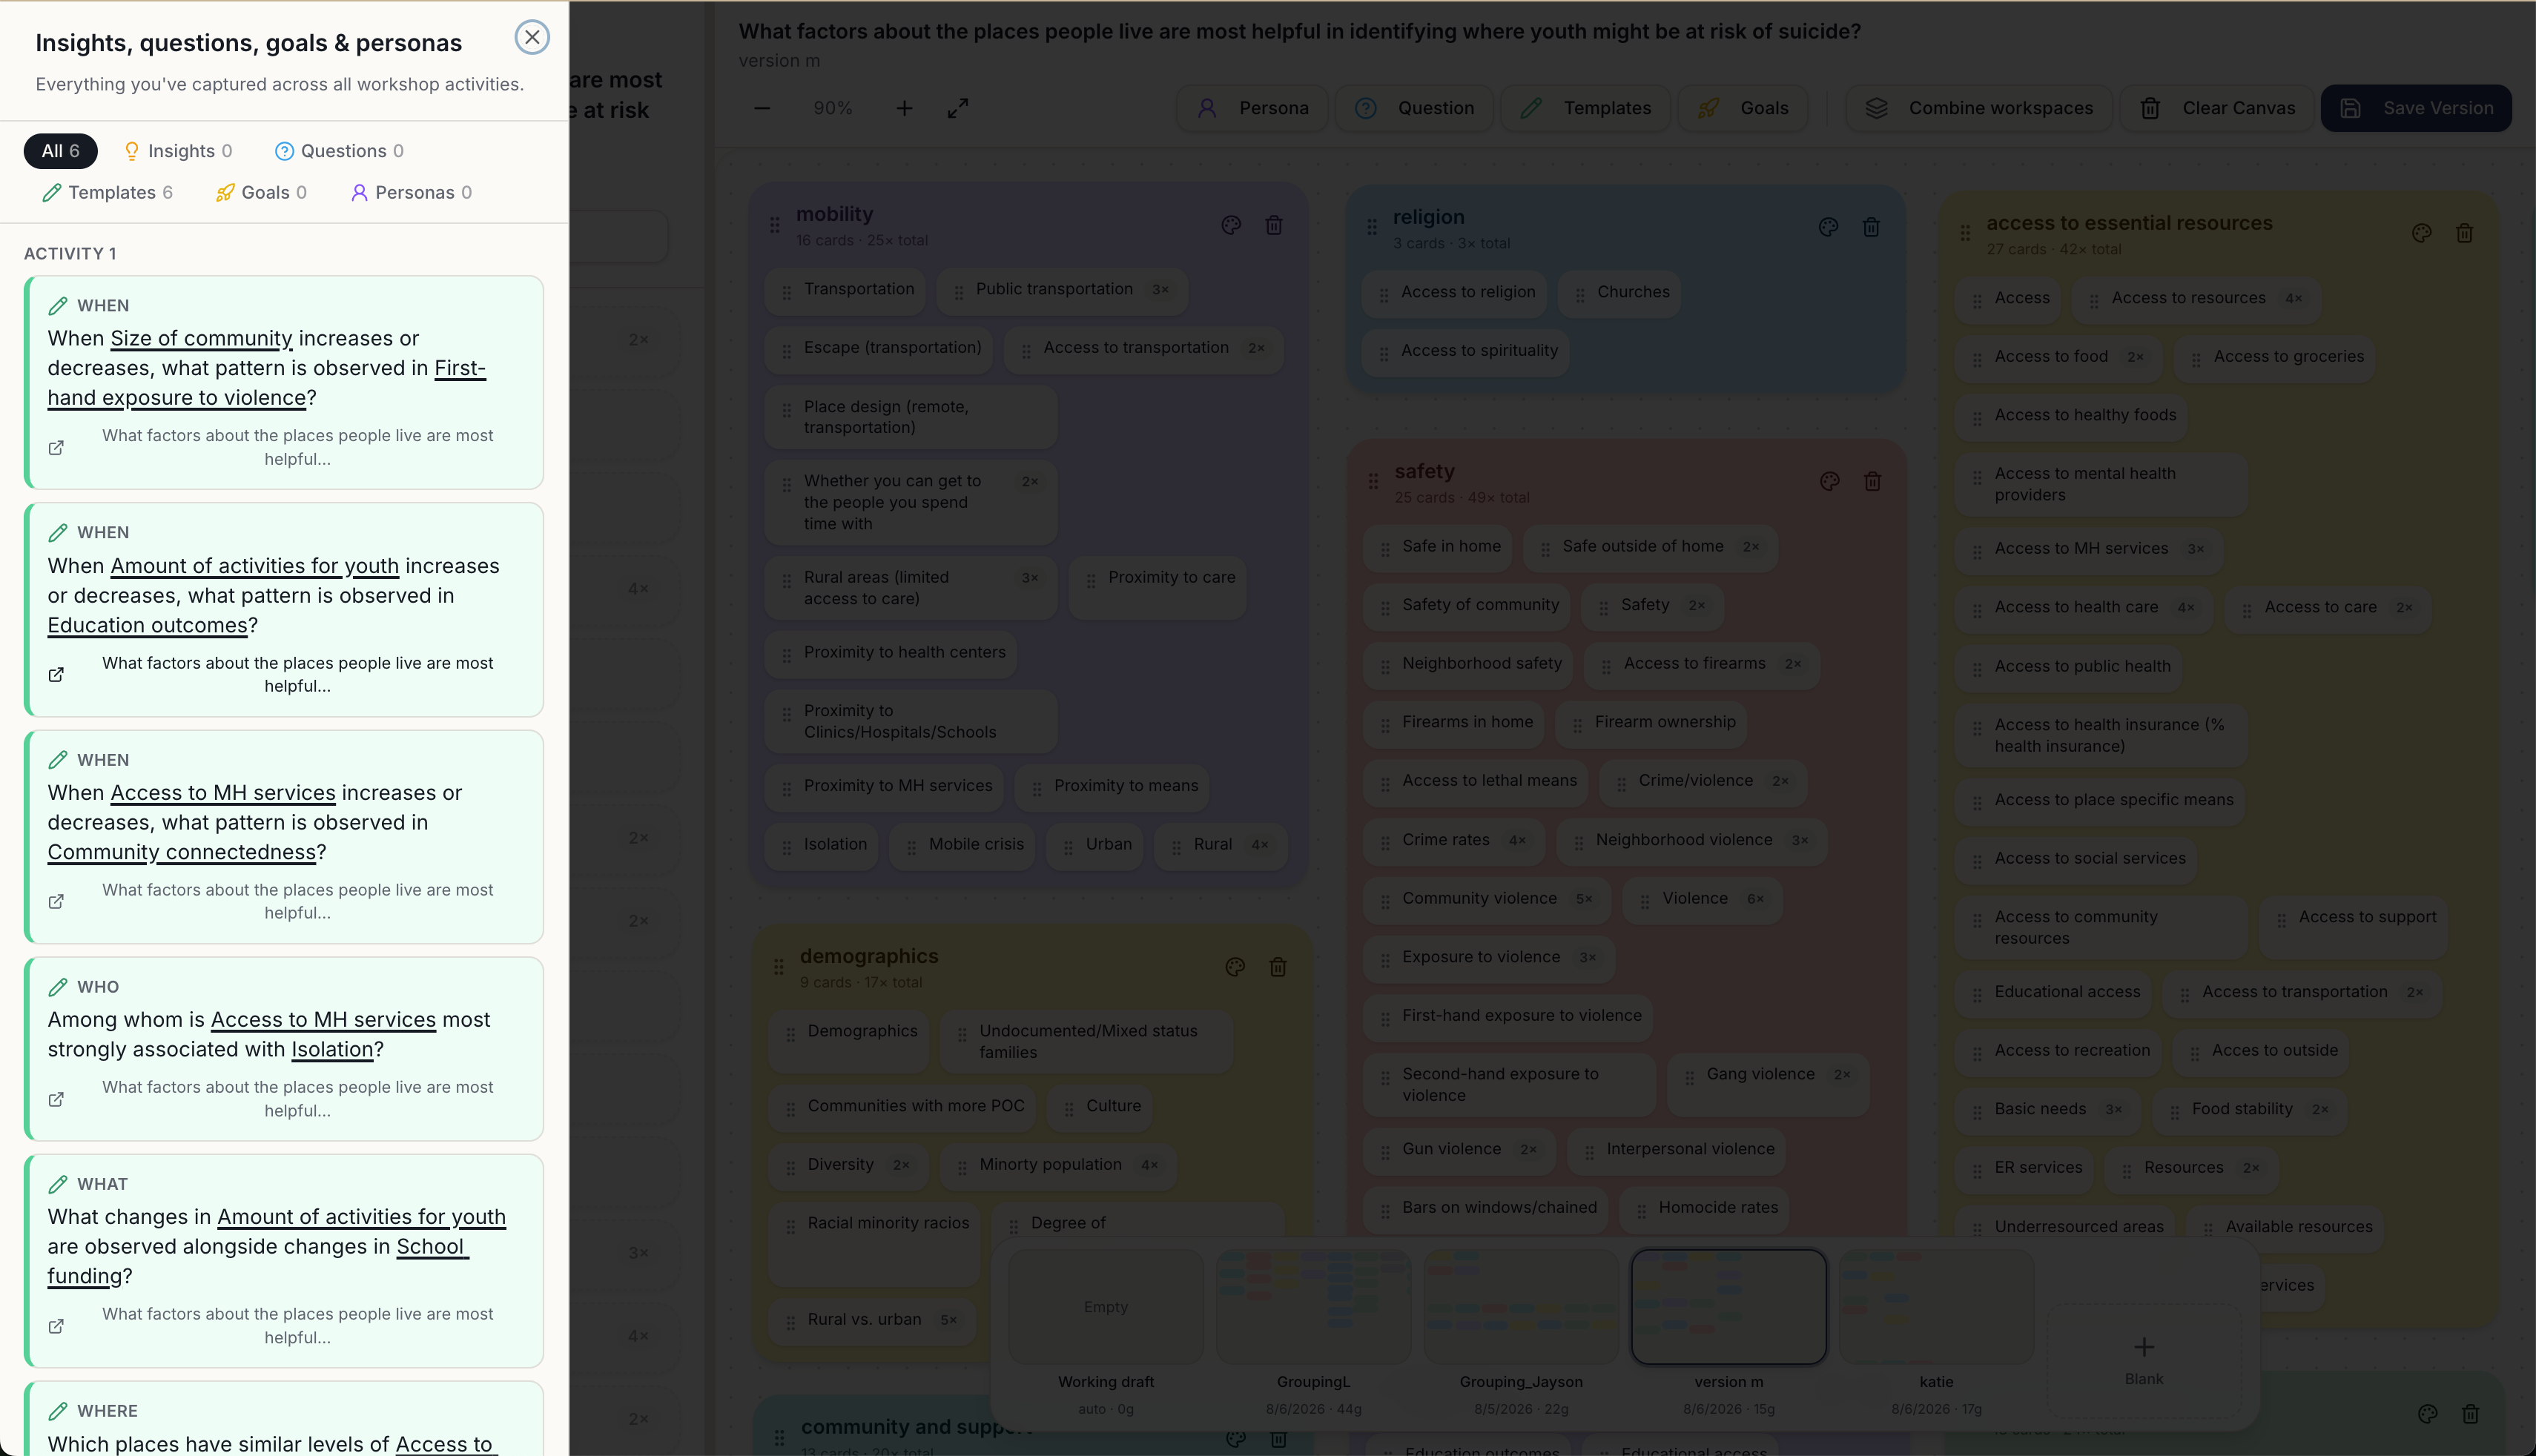Grab the drag handle of the religion group

(x=1372, y=227)
